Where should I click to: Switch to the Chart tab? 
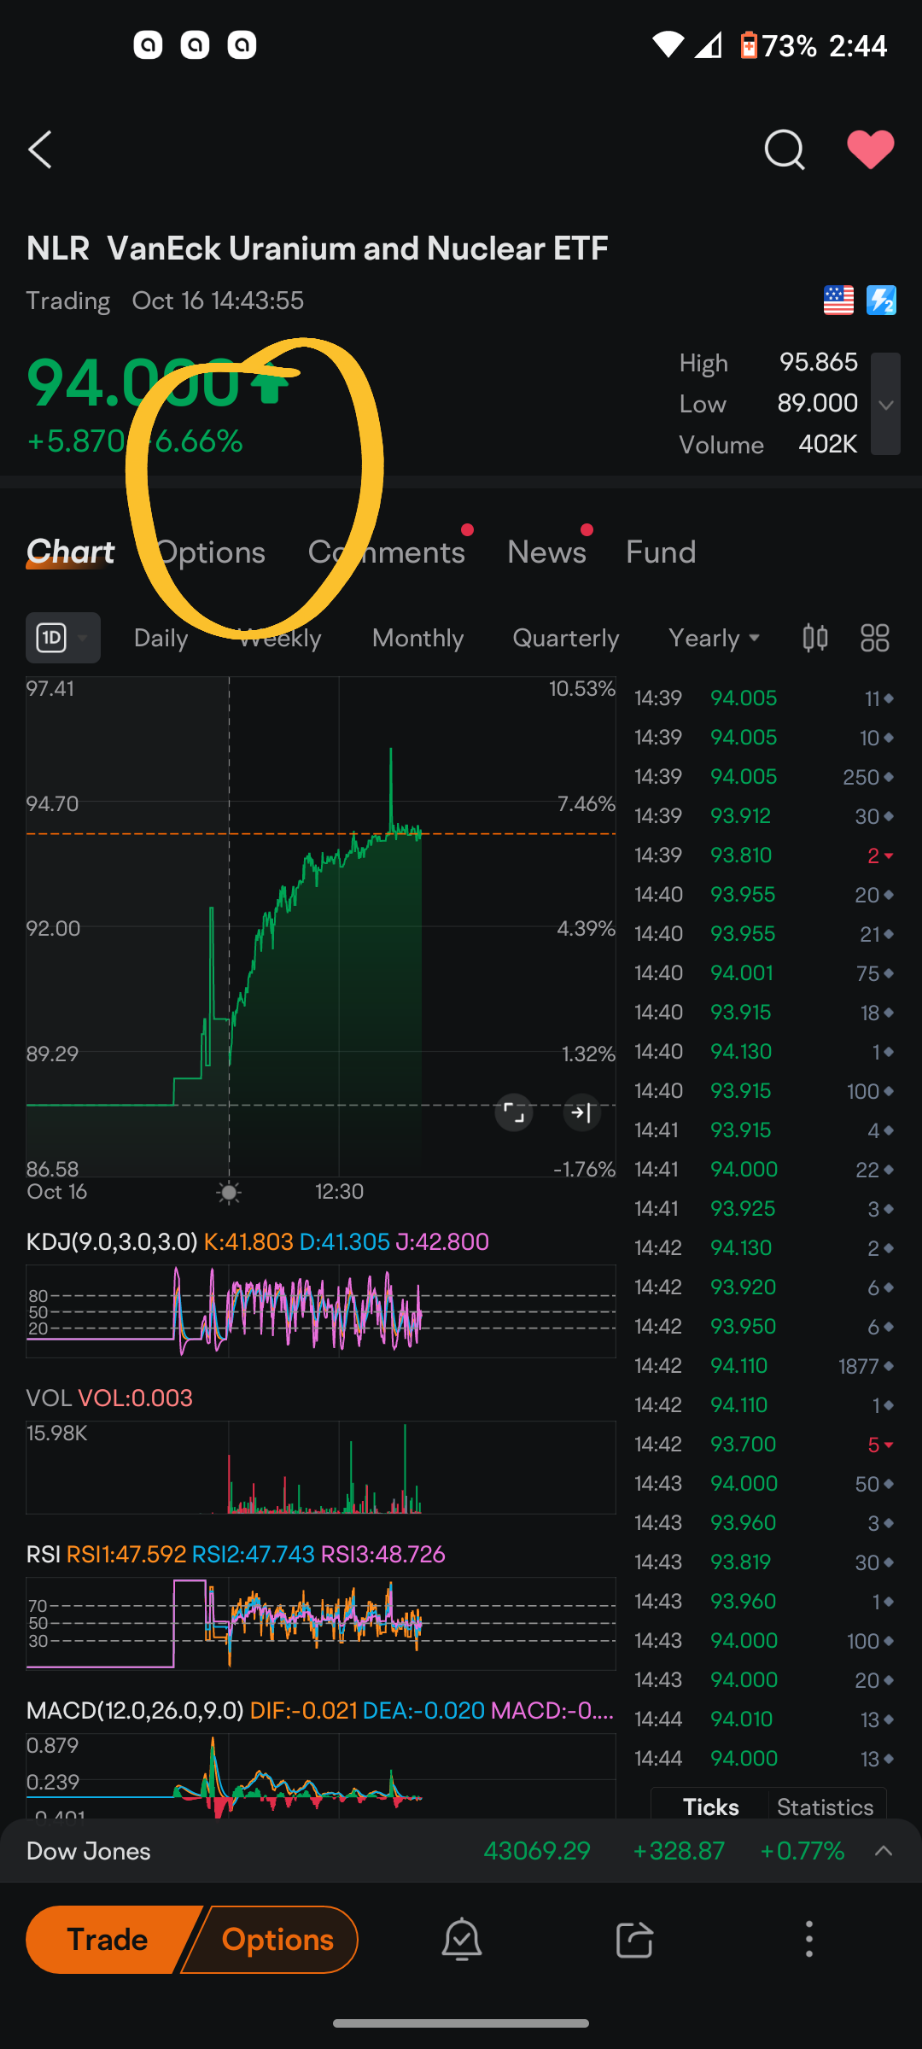point(70,552)
